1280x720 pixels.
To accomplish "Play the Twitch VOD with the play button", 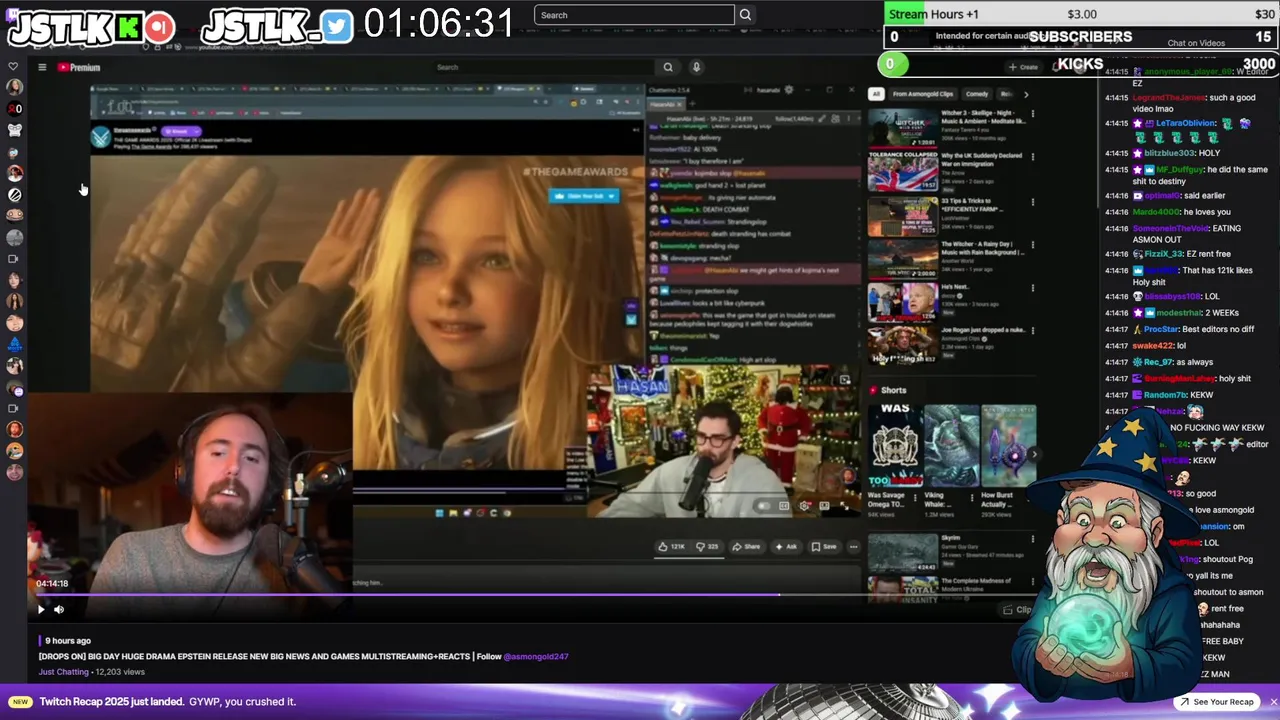I will (x=41, y=609).
